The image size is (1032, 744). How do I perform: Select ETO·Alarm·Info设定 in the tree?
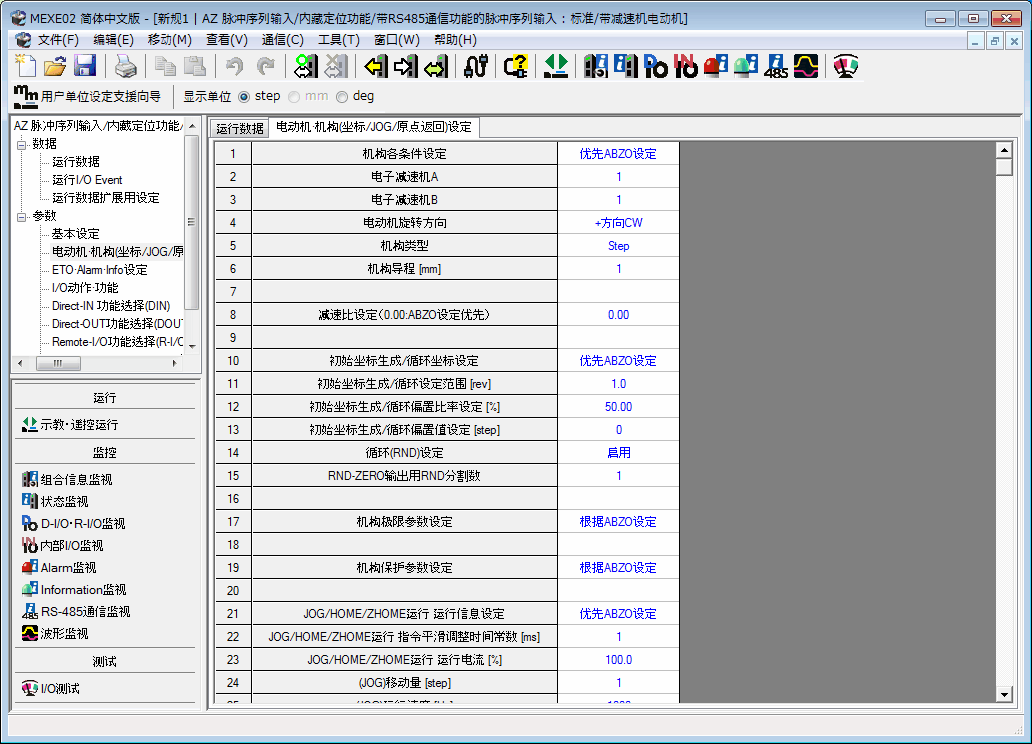99,270
